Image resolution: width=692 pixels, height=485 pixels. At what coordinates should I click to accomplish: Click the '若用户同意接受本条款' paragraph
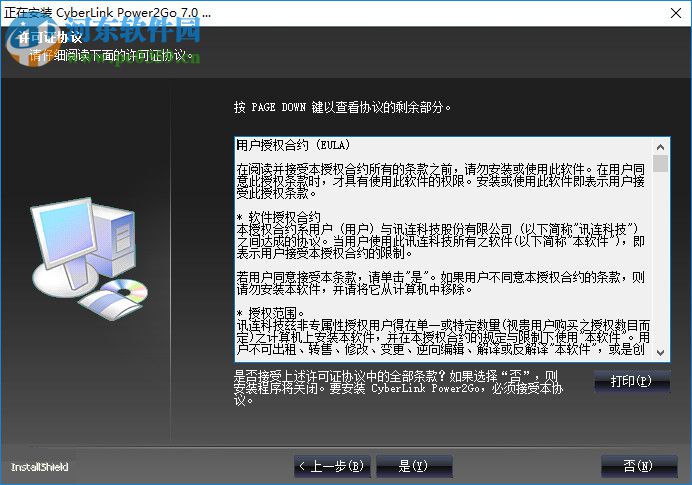point(440,283)
